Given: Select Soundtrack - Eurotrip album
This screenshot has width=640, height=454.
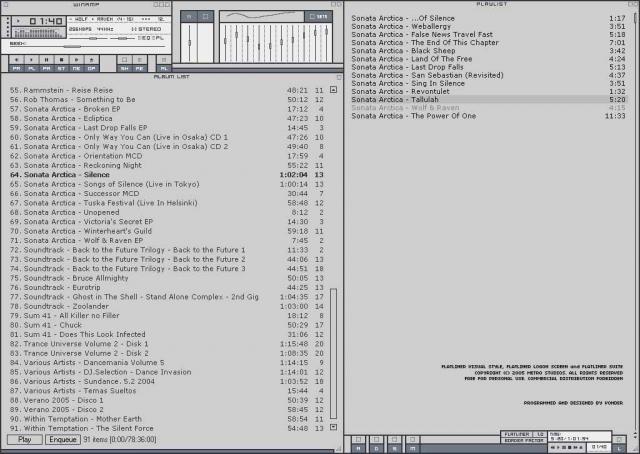Looking at the screenshot, I should point(167,287).
